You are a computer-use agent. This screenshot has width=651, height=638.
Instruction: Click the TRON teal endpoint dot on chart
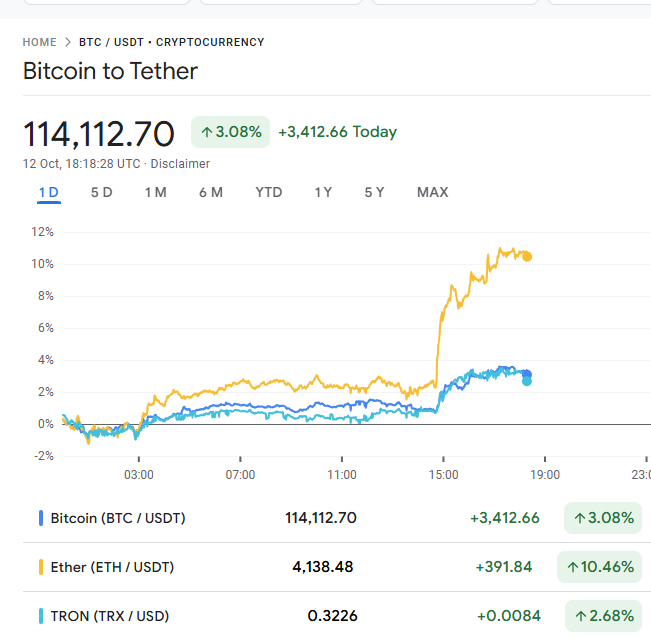[527, 381]
